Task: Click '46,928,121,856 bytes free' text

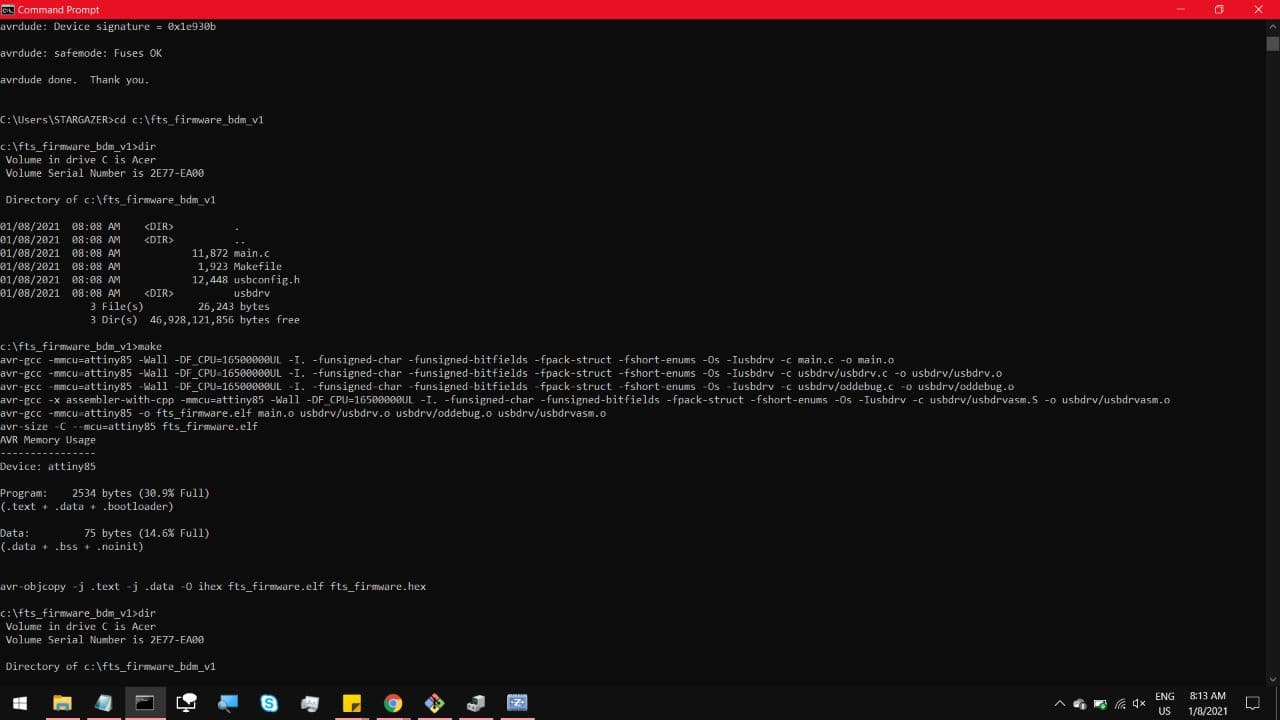Action: tap(225, 320)
